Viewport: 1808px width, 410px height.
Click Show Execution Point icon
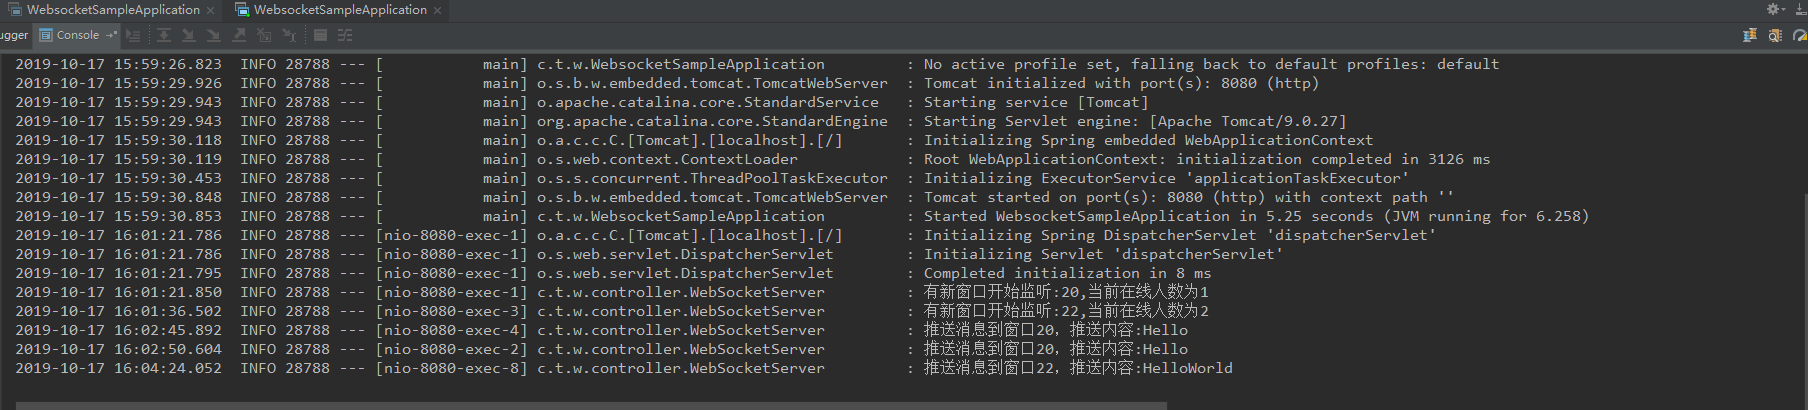pyautogui.click(x=133, y=35)
